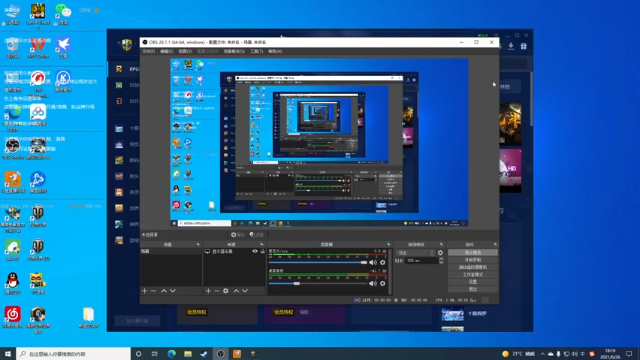The width and height of the screenshot is (640, 360).
Task: Click the Windows taskbar search box
Action: click(x=73, y=353)
